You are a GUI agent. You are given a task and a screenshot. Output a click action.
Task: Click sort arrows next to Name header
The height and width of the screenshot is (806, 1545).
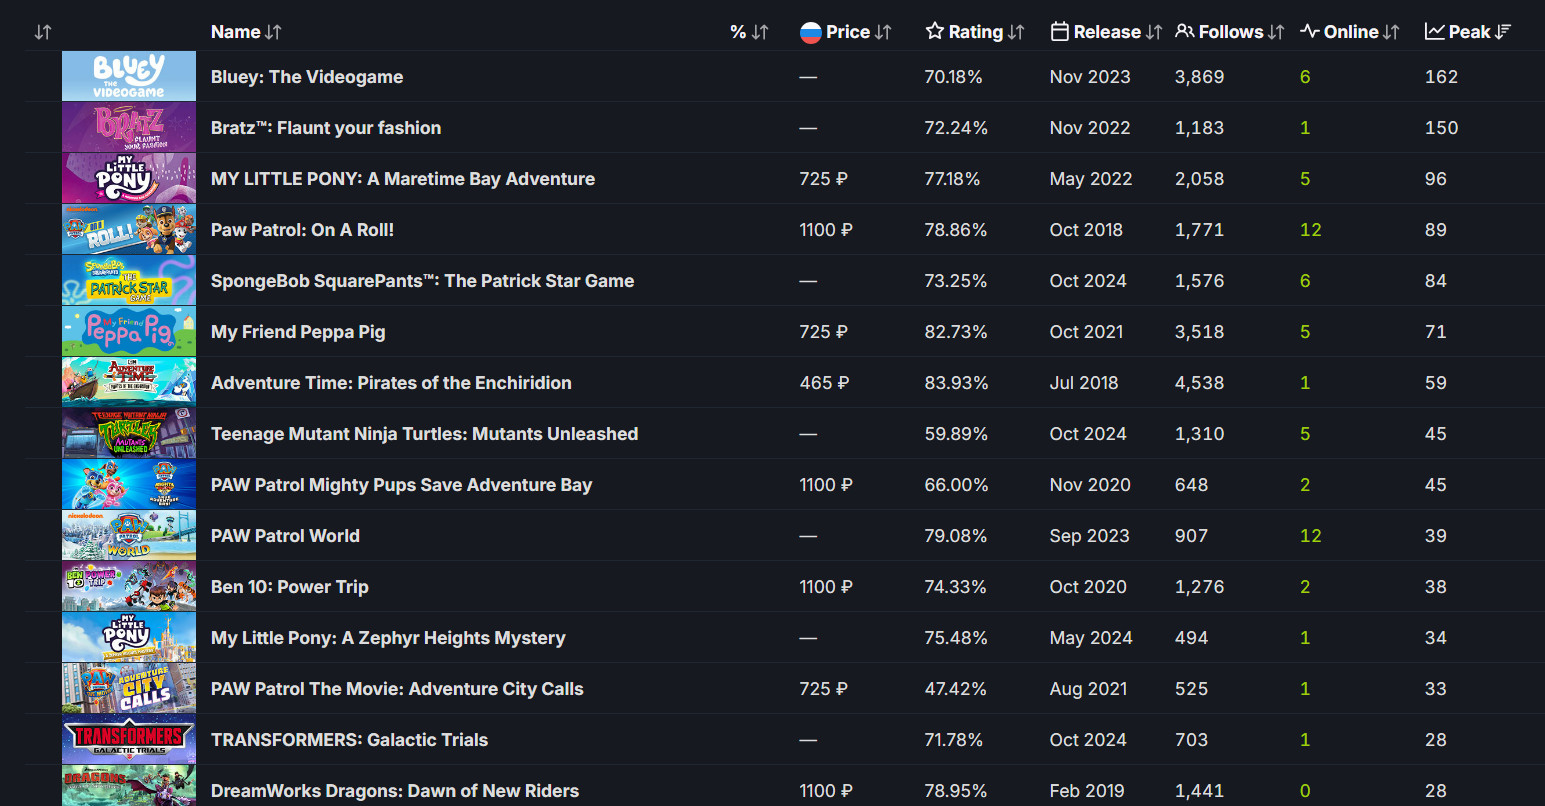273,32
